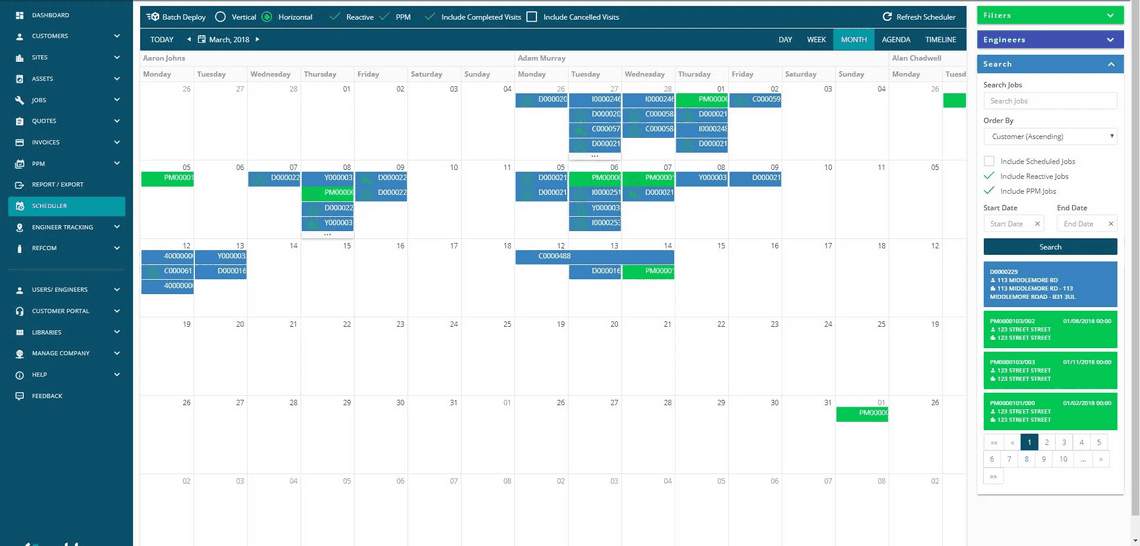Expand the Filters panel

[1050, 15]
